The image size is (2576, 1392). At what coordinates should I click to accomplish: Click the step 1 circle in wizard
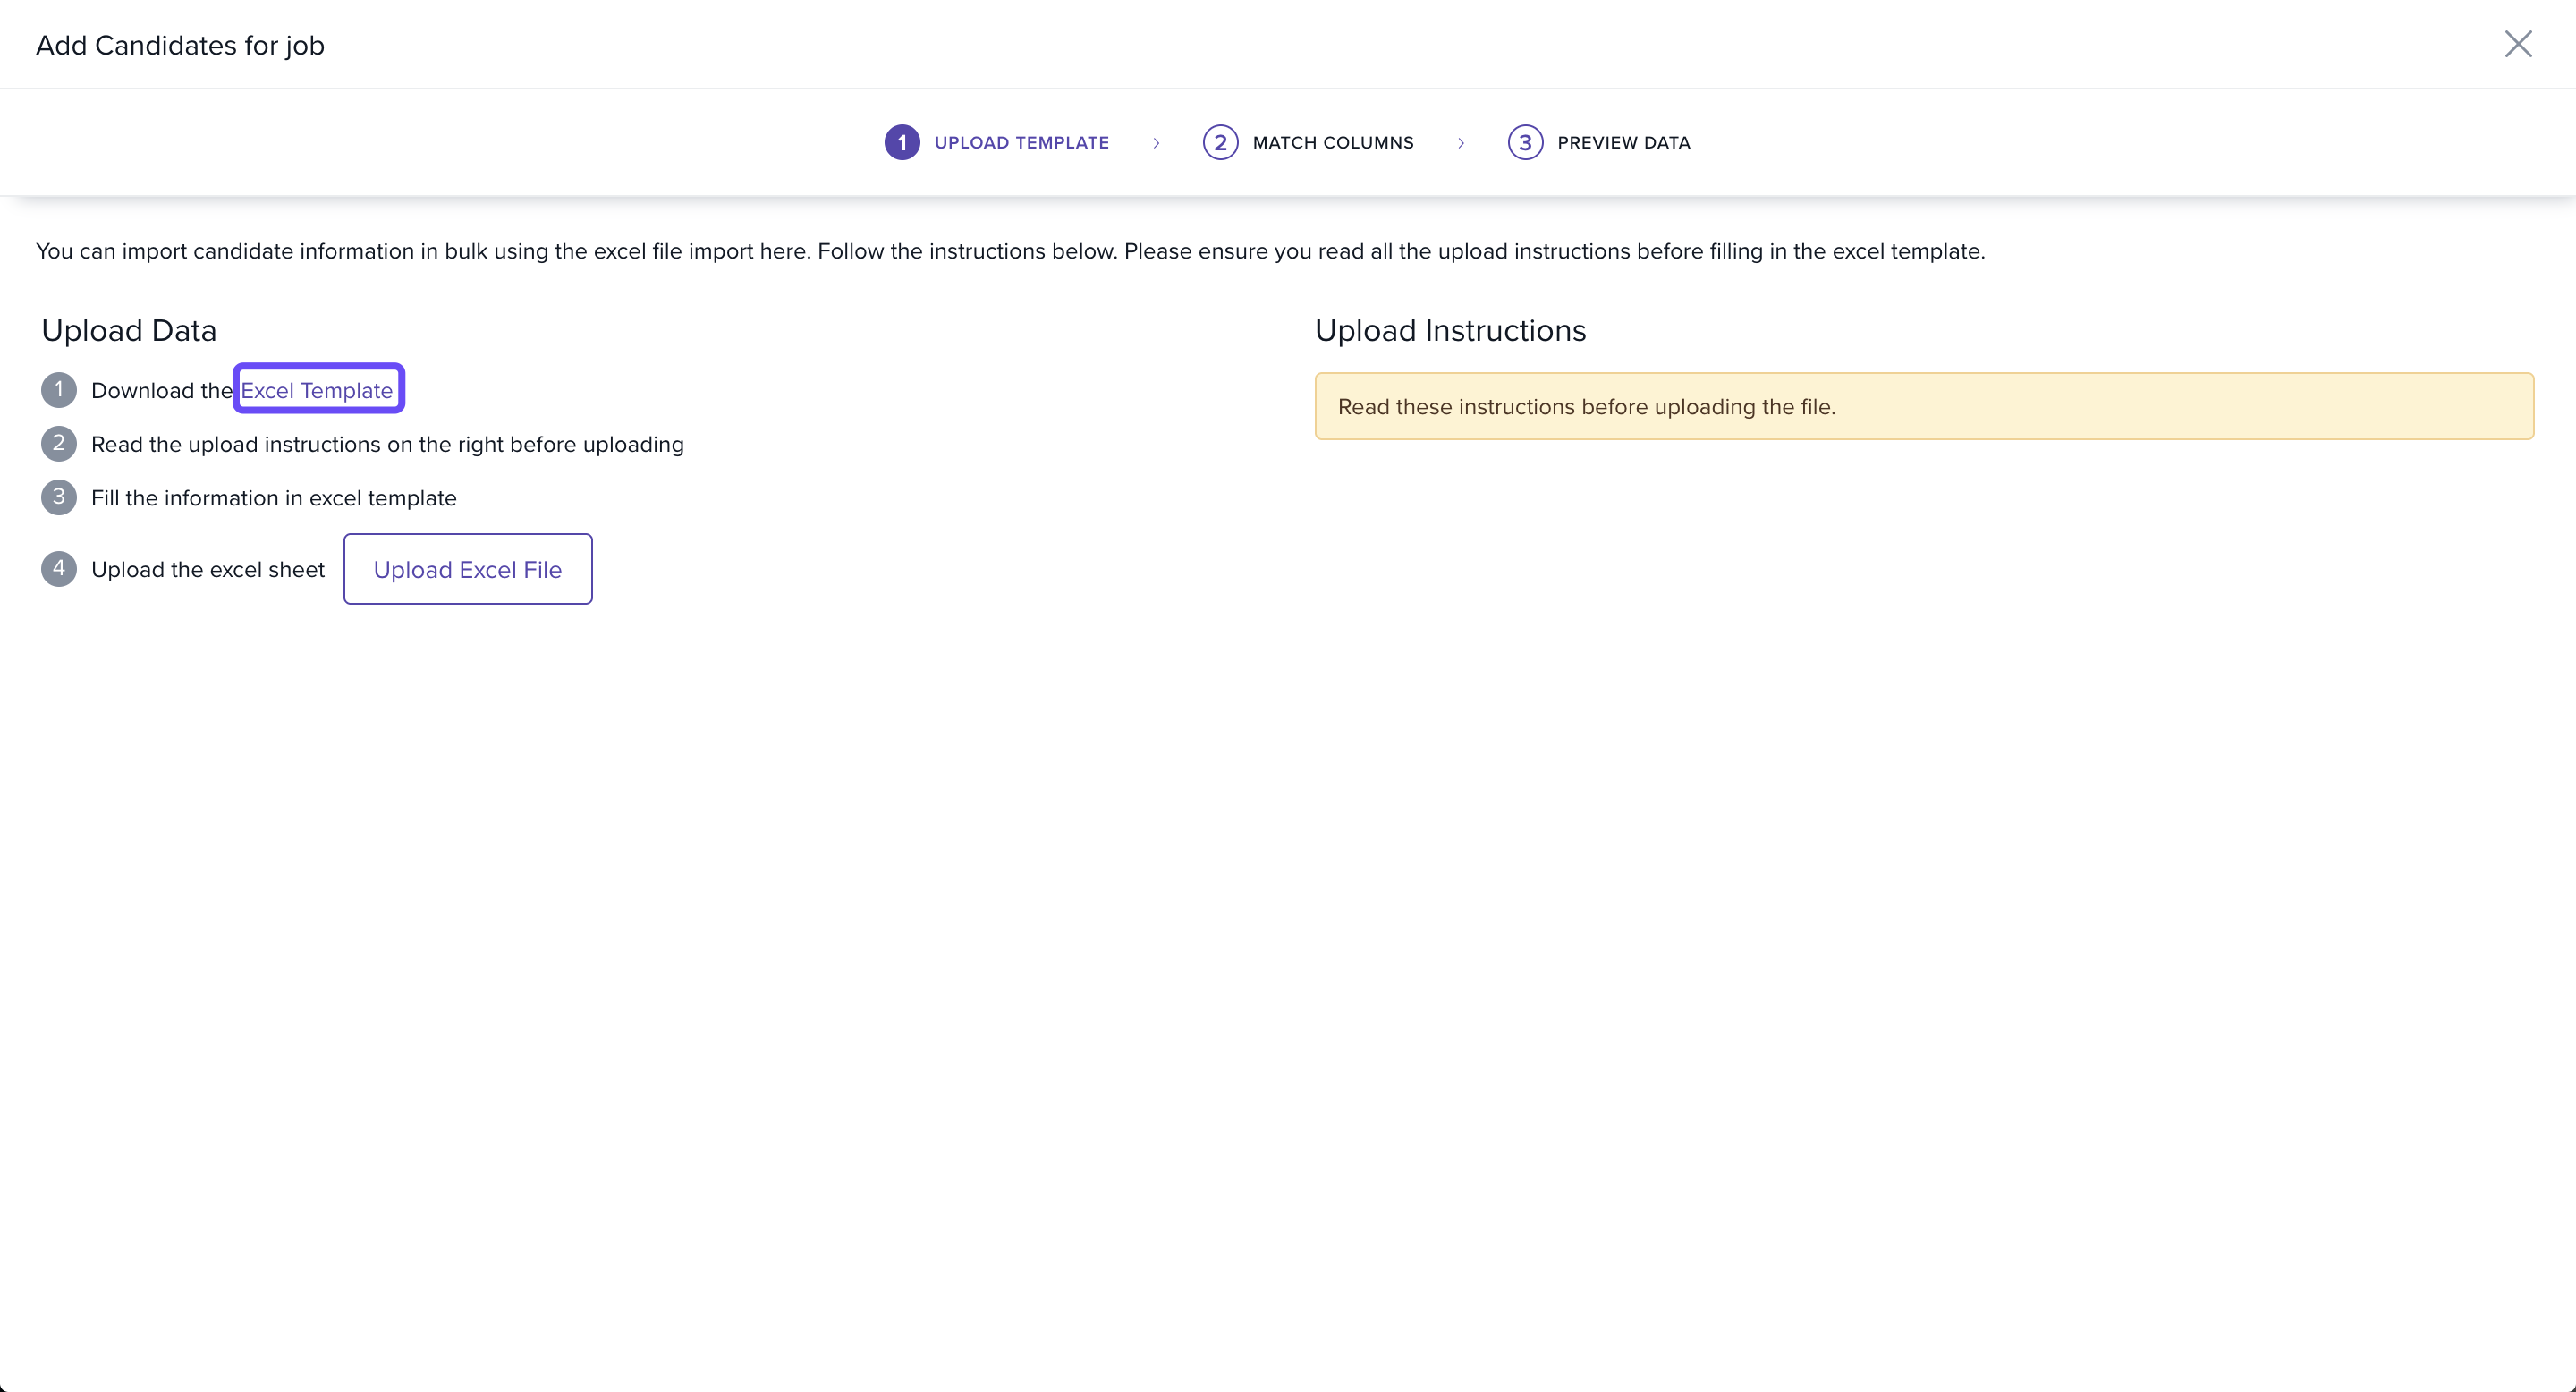(901, 142)
